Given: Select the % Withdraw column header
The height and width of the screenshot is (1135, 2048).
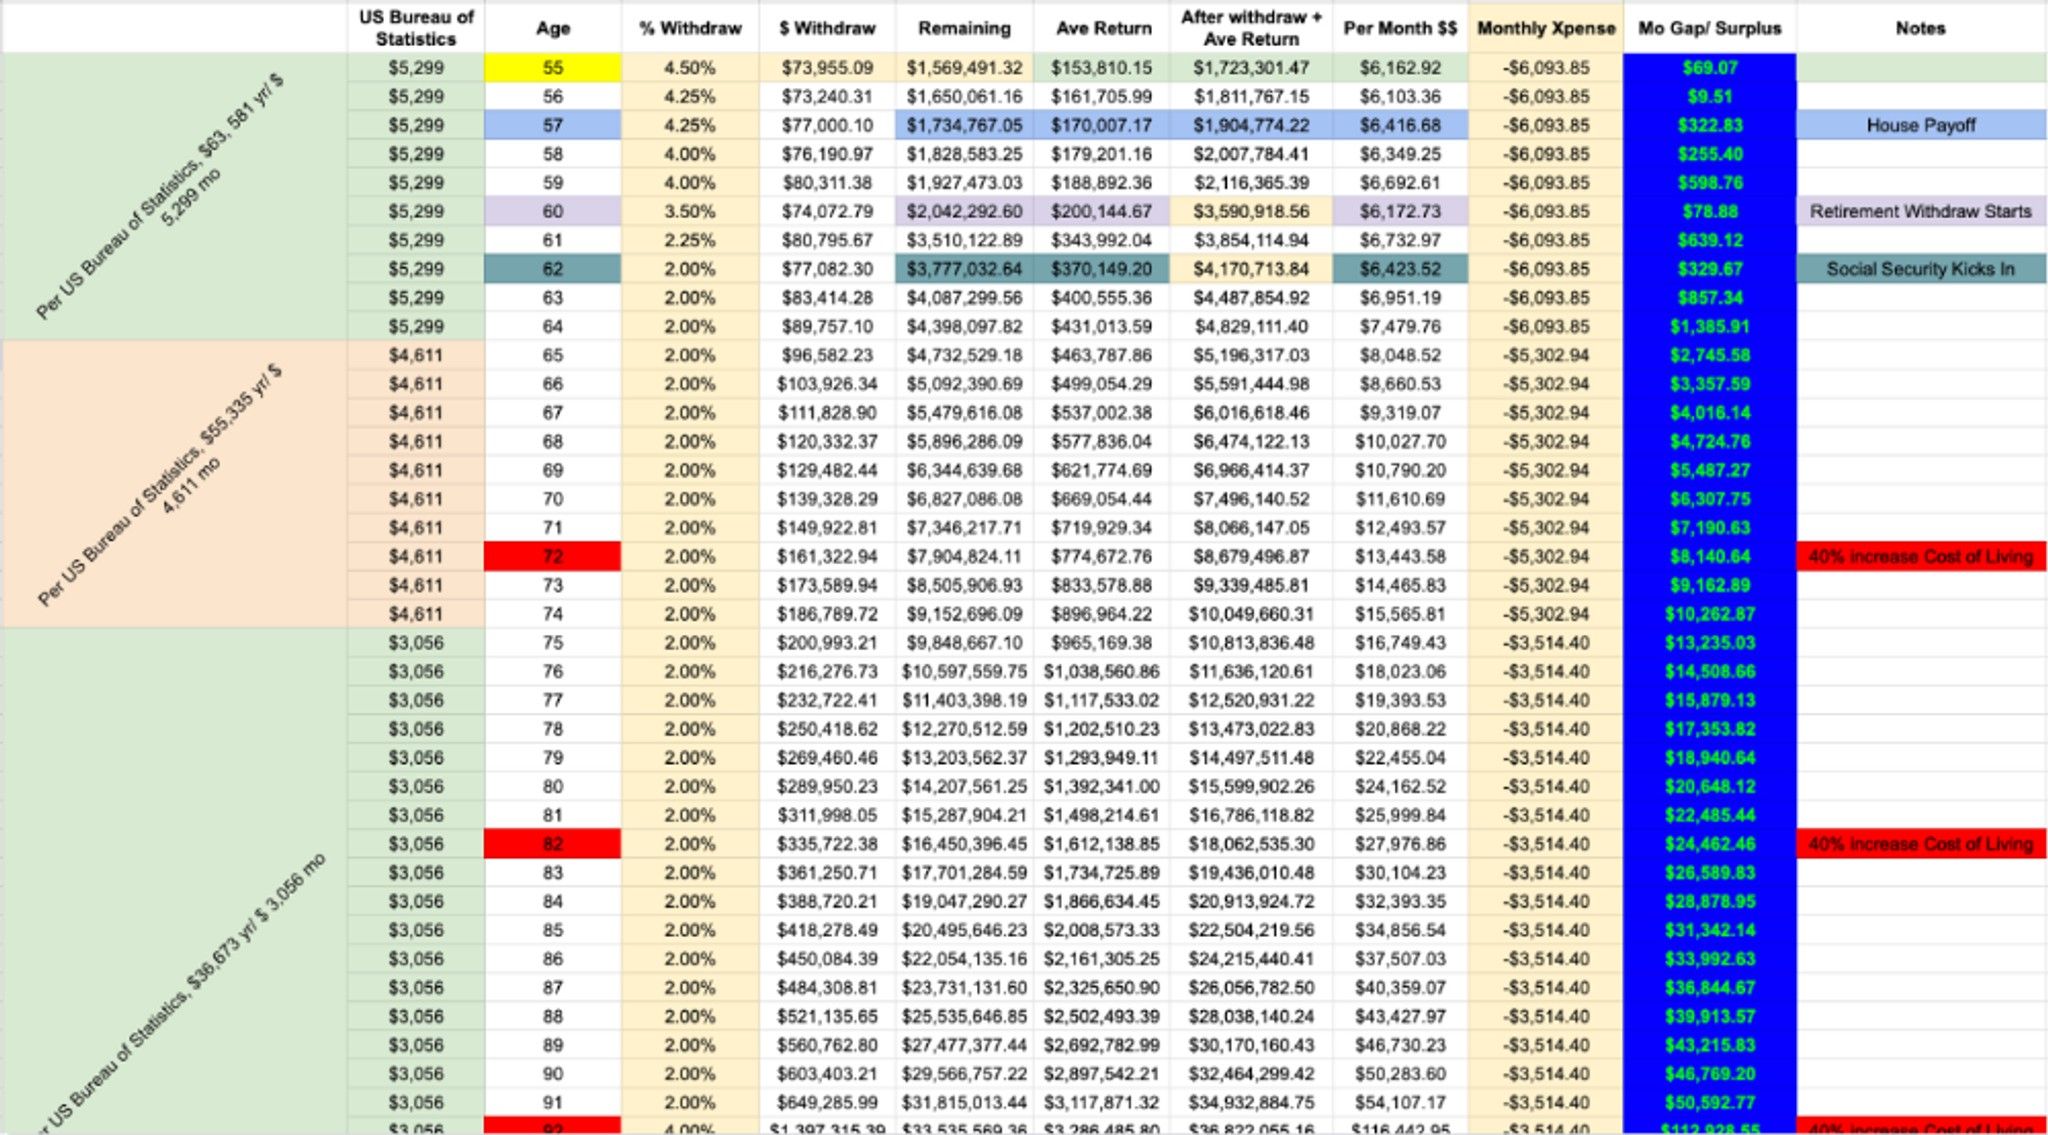Looking at the screenshot, I should (x=690, y=28).
